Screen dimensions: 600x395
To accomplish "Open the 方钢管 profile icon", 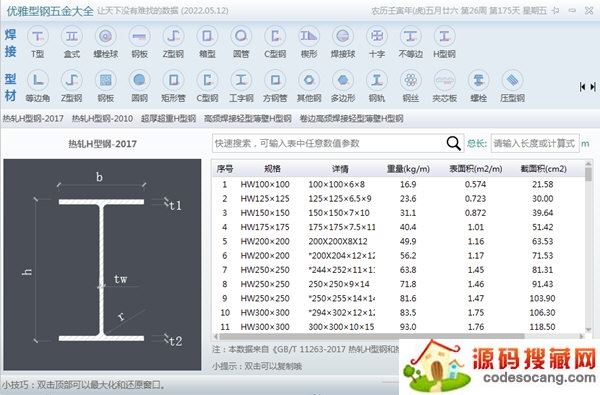I will click(x=275, y=80).
